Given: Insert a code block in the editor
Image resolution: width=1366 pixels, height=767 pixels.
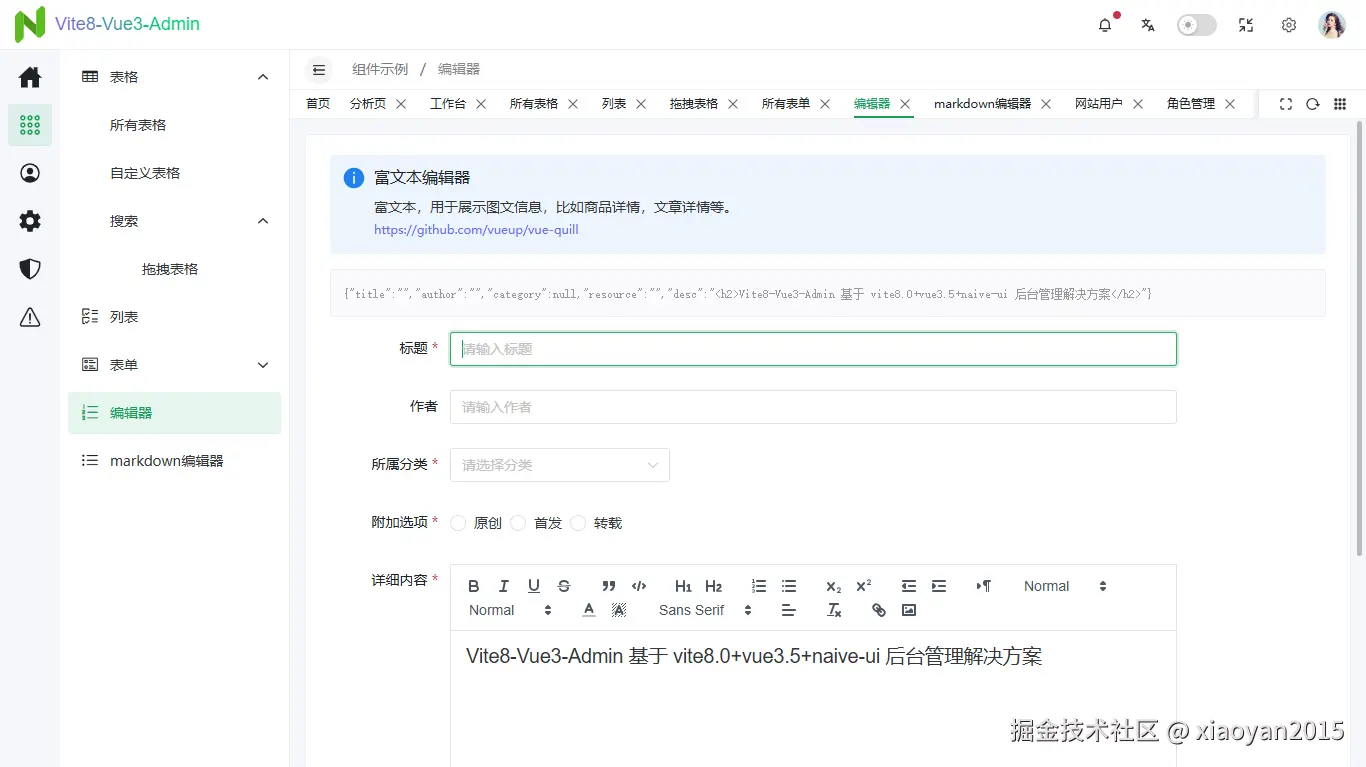Looking at the screenshot, I should pos(639,586).
